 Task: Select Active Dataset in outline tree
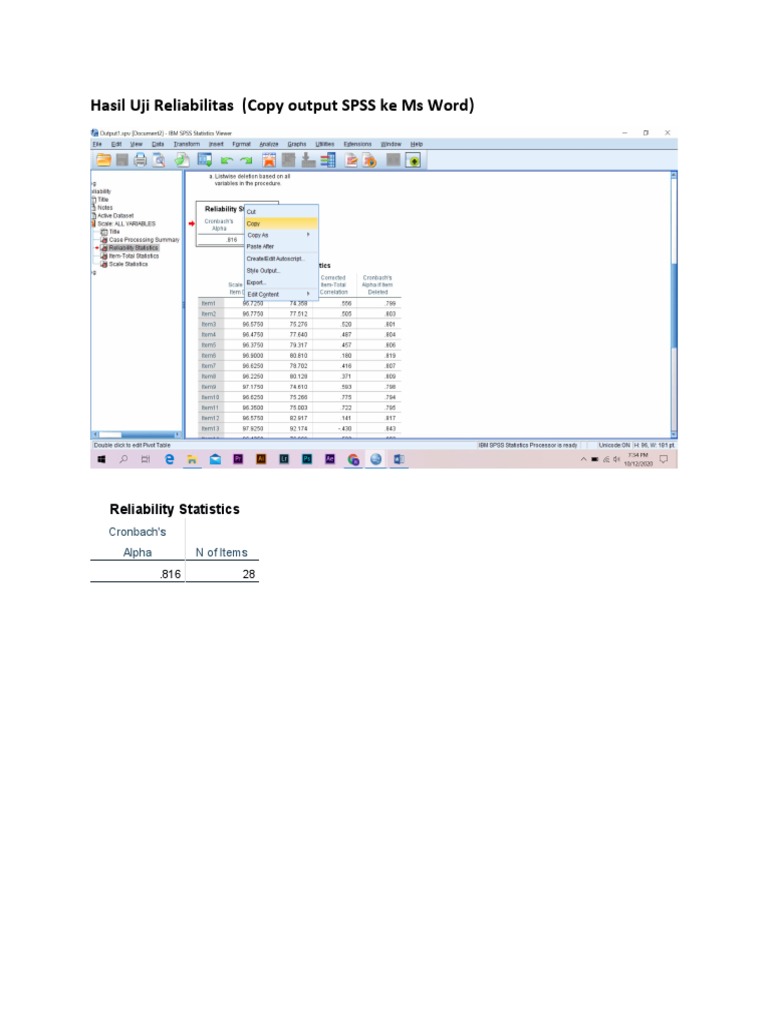click(x=115, y=216)
